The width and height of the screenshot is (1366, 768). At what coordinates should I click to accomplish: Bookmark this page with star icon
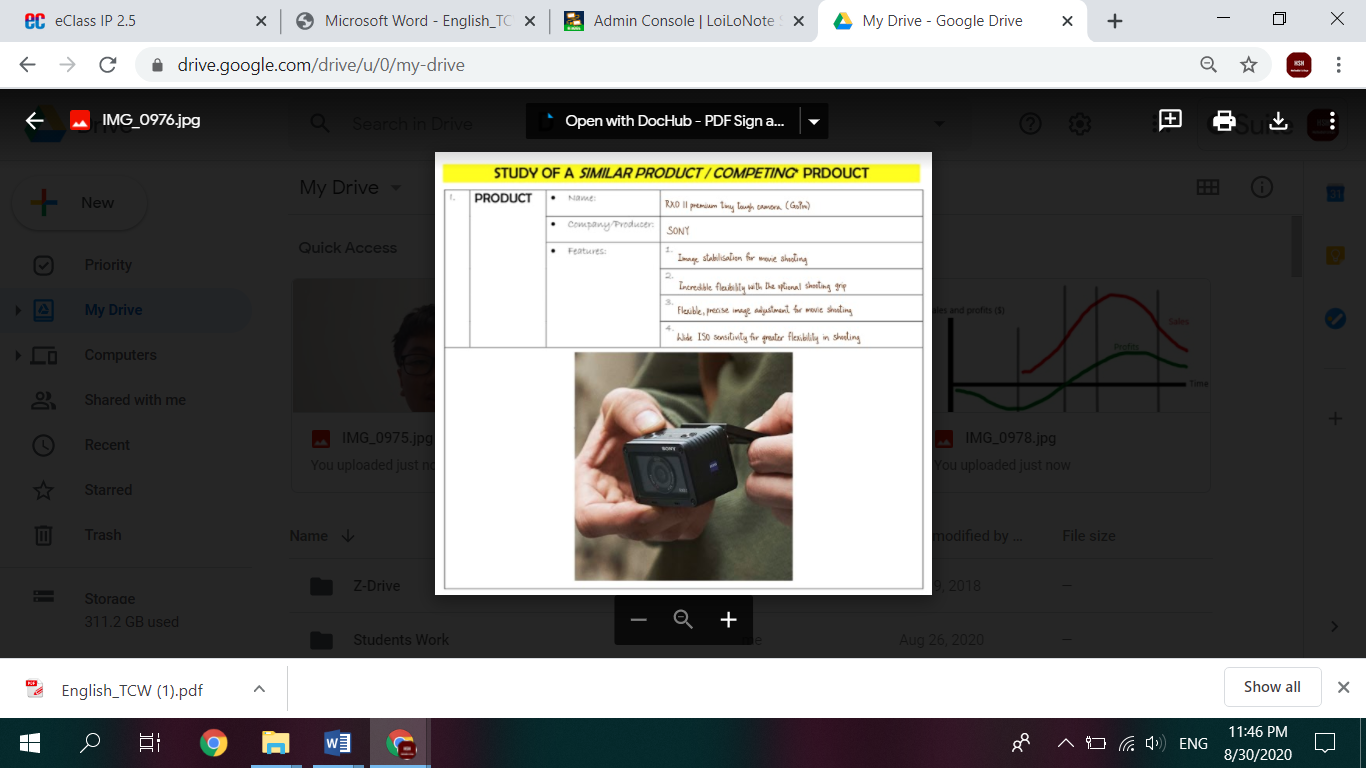click(1248, 65)
